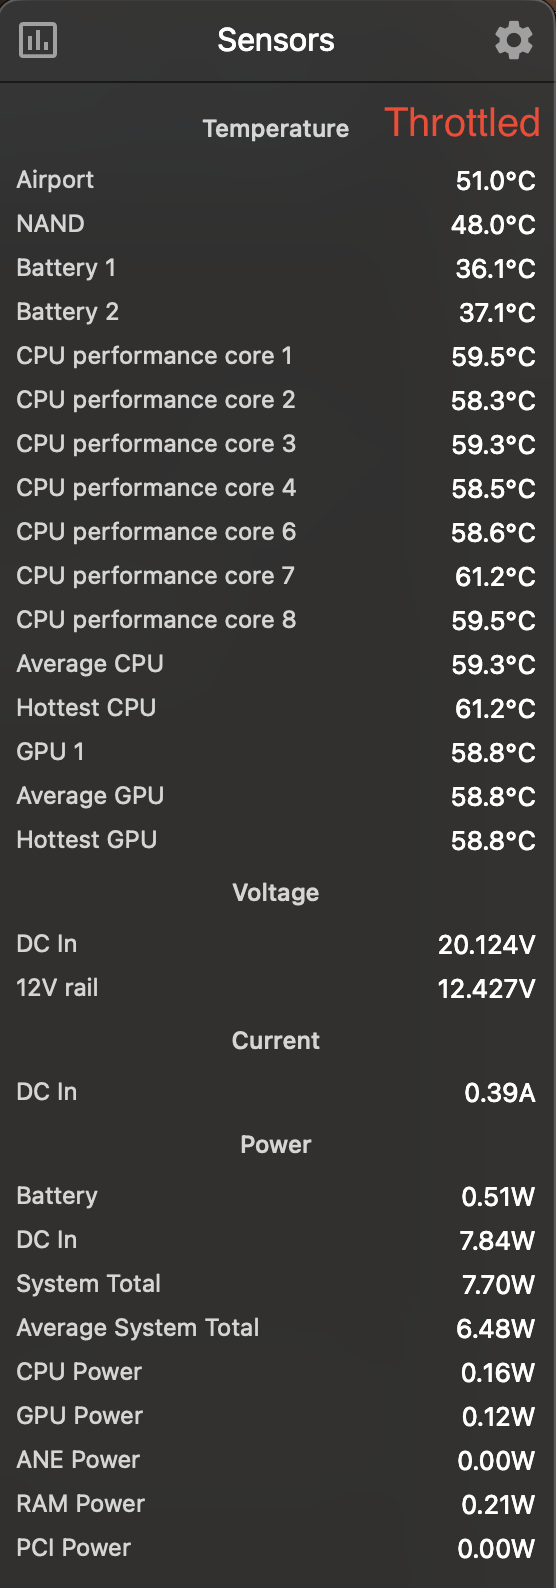Screen dimensions: 556x1588
Task: Open the settings gear icon
Action: pos(514,40)
